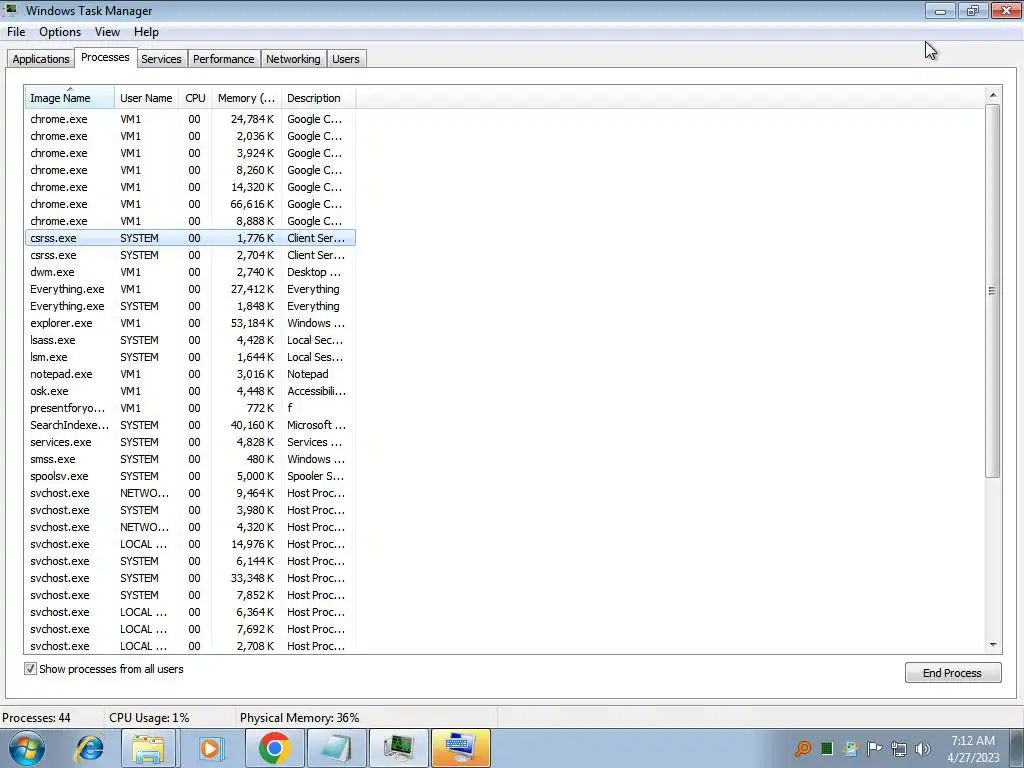Click the End Process button

coord(953,673)
